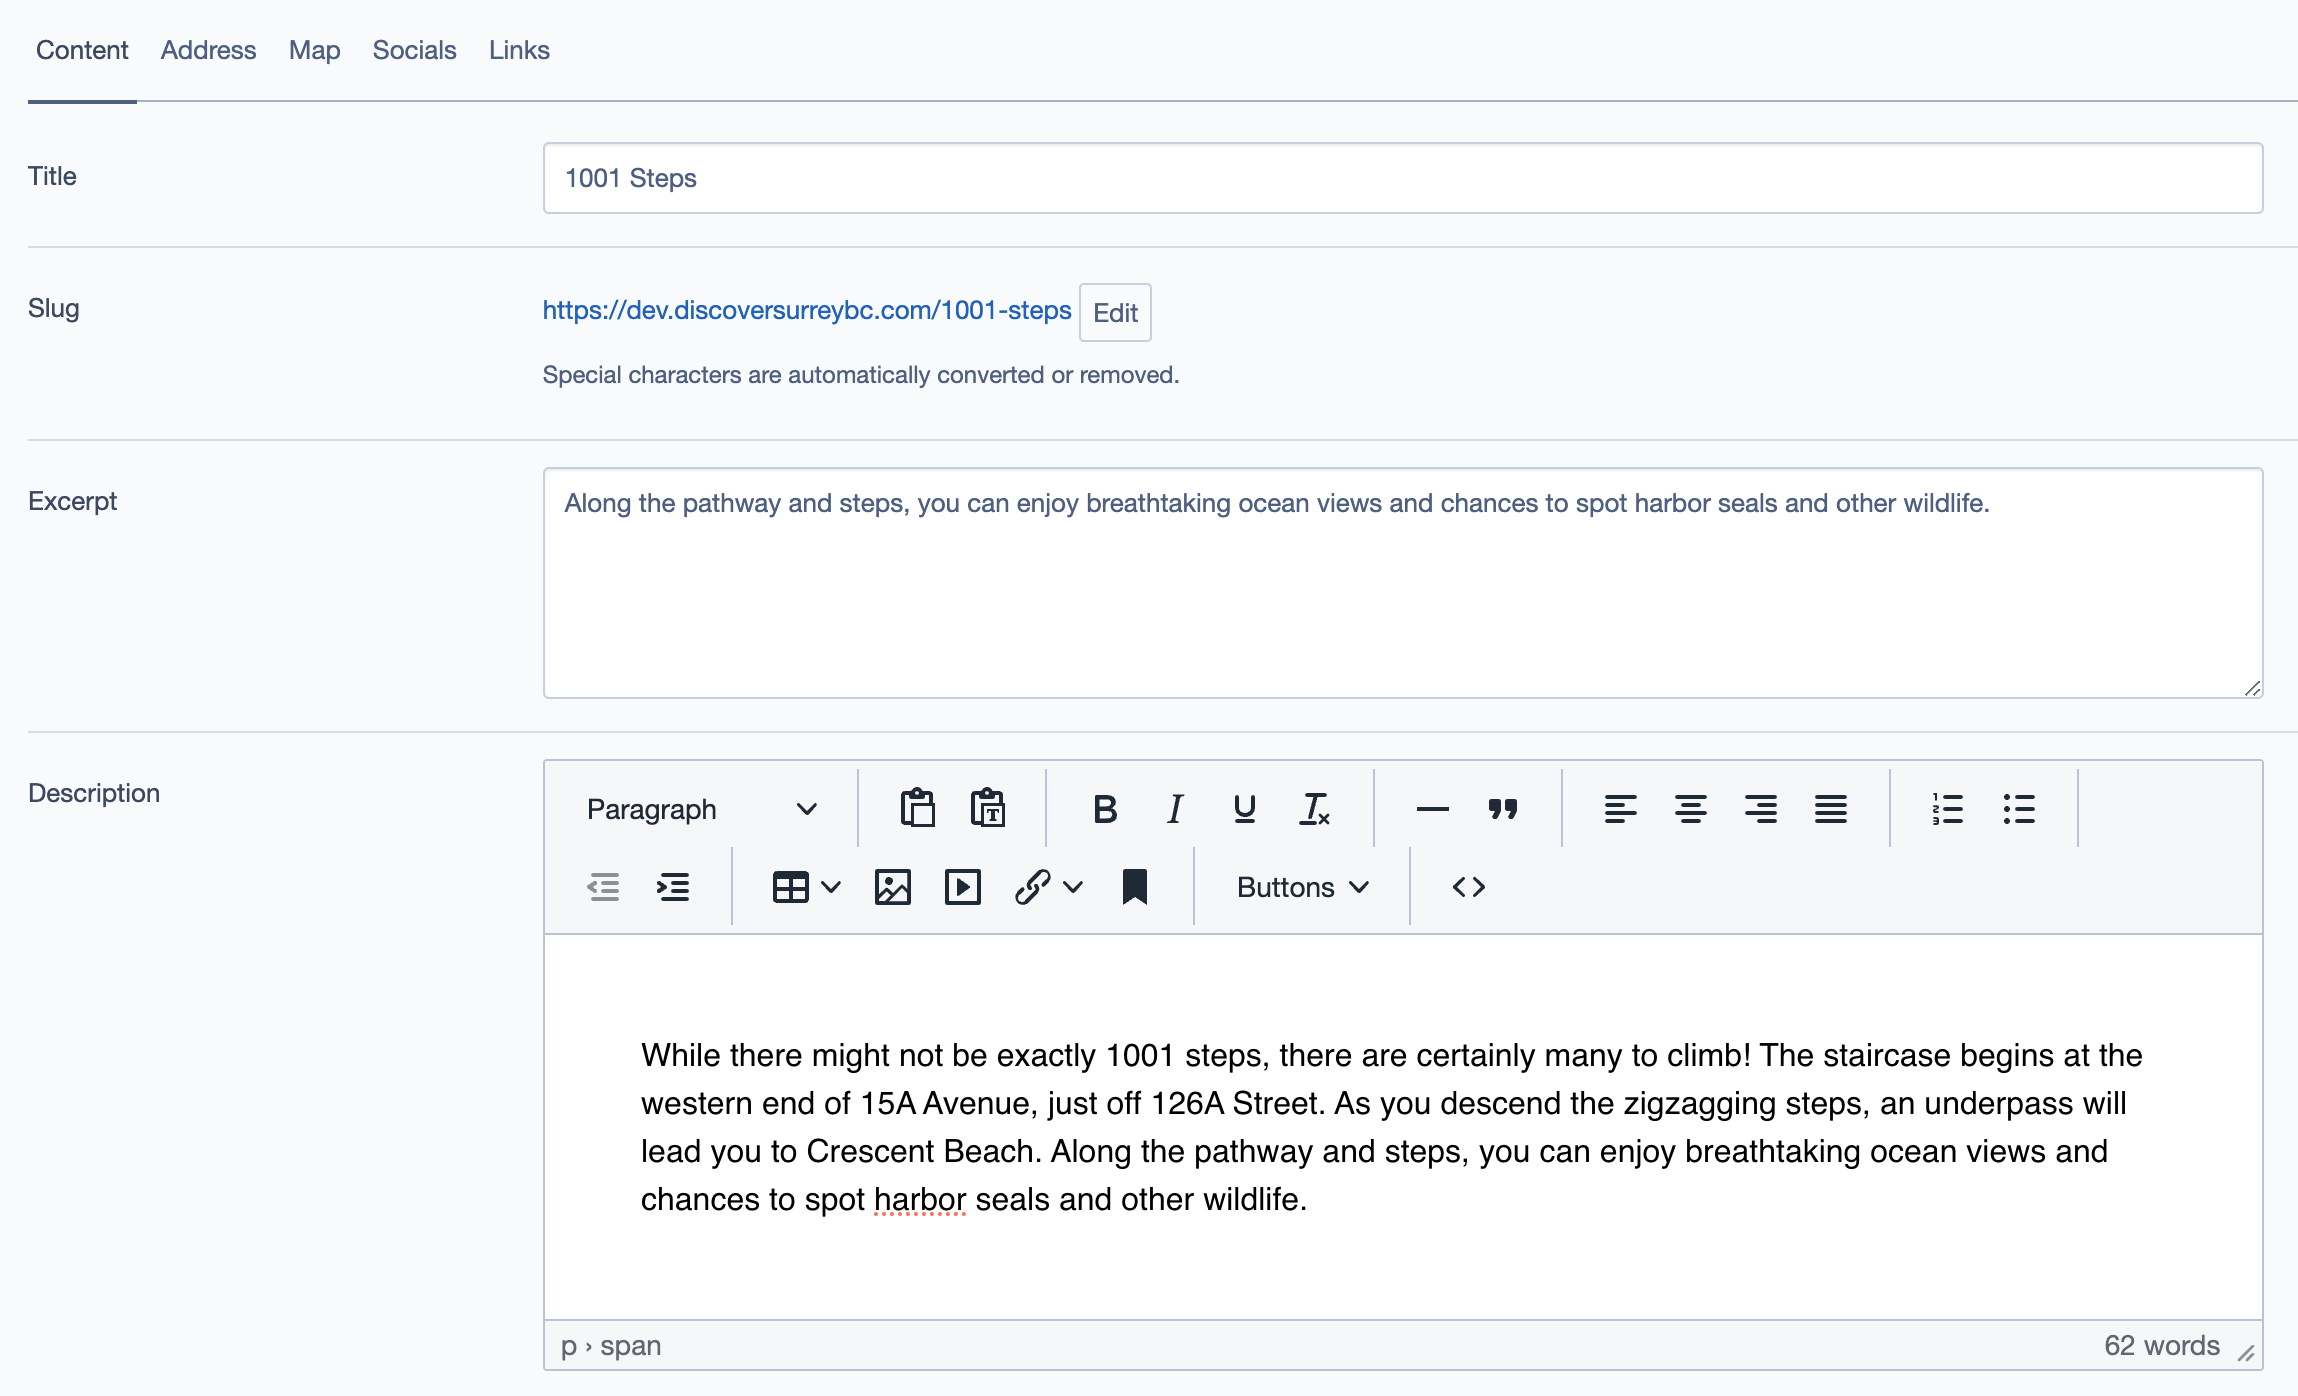Insert a numbered list
Screen dimensions: 2298x1396
(1948, 808)
